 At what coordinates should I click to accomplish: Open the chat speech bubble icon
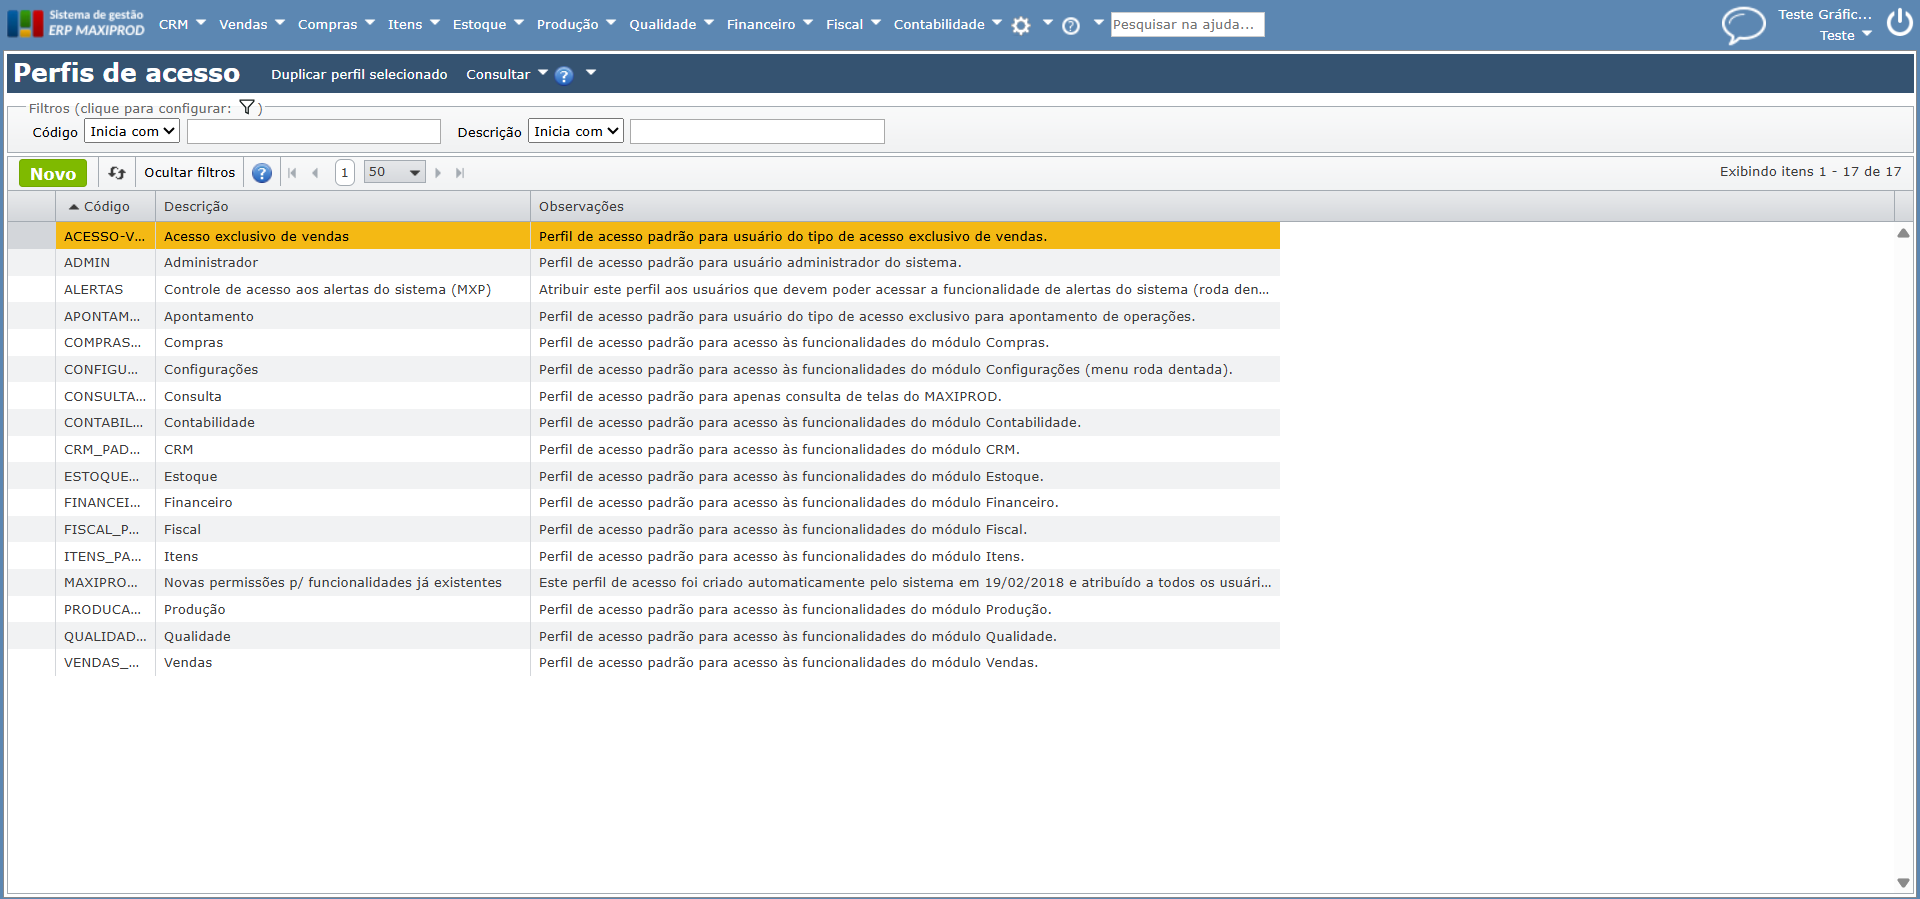pos(1743,25)
